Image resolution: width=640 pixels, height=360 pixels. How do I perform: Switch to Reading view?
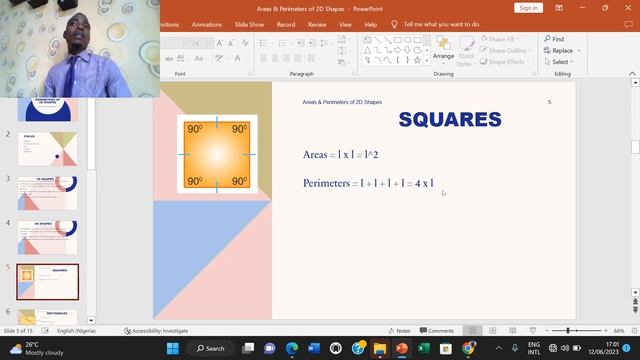513,331
